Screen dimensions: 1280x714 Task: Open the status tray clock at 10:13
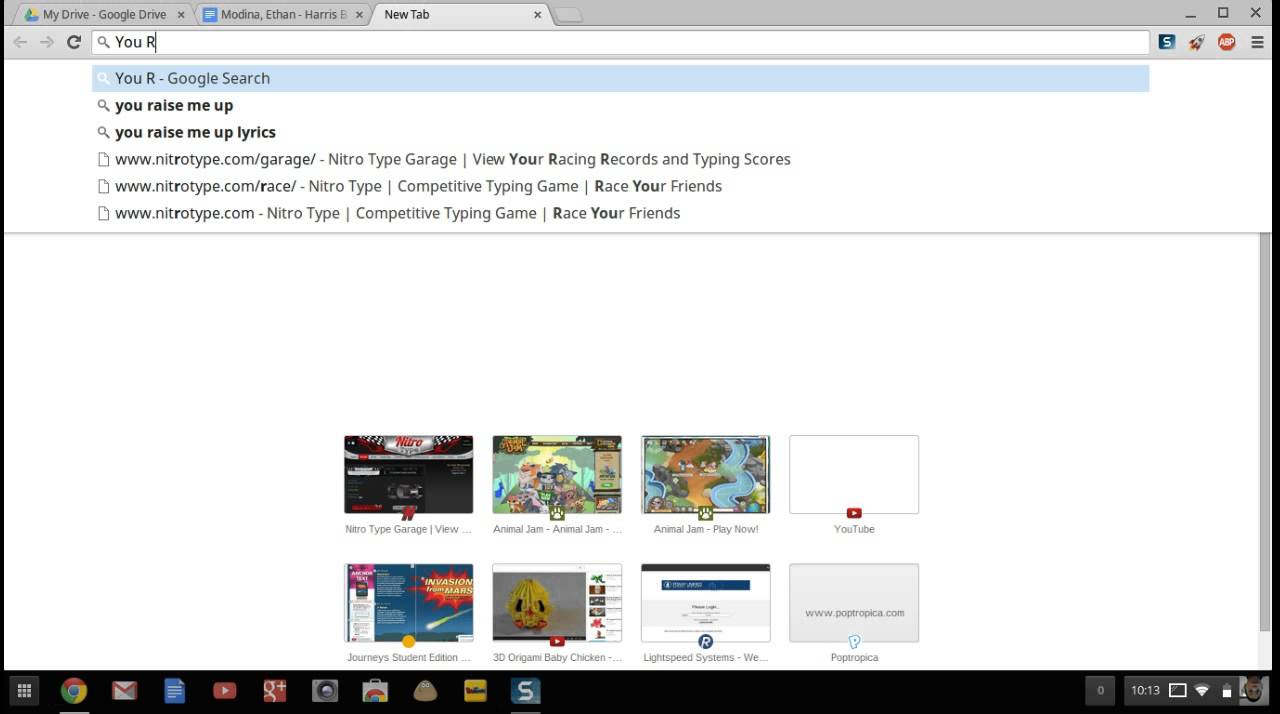(x=1145, y=690)
